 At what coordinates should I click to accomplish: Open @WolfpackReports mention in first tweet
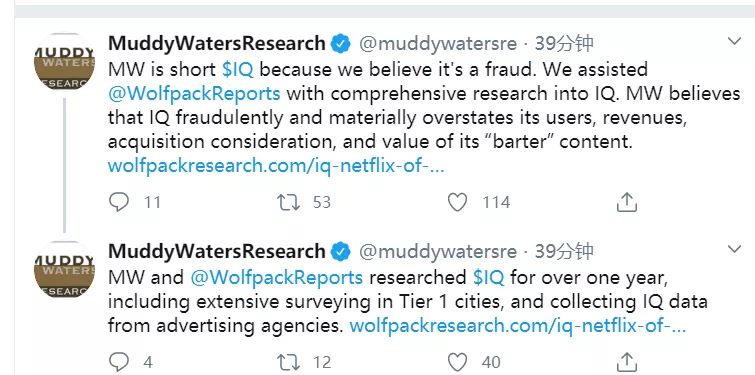click(x=194, y=93)
